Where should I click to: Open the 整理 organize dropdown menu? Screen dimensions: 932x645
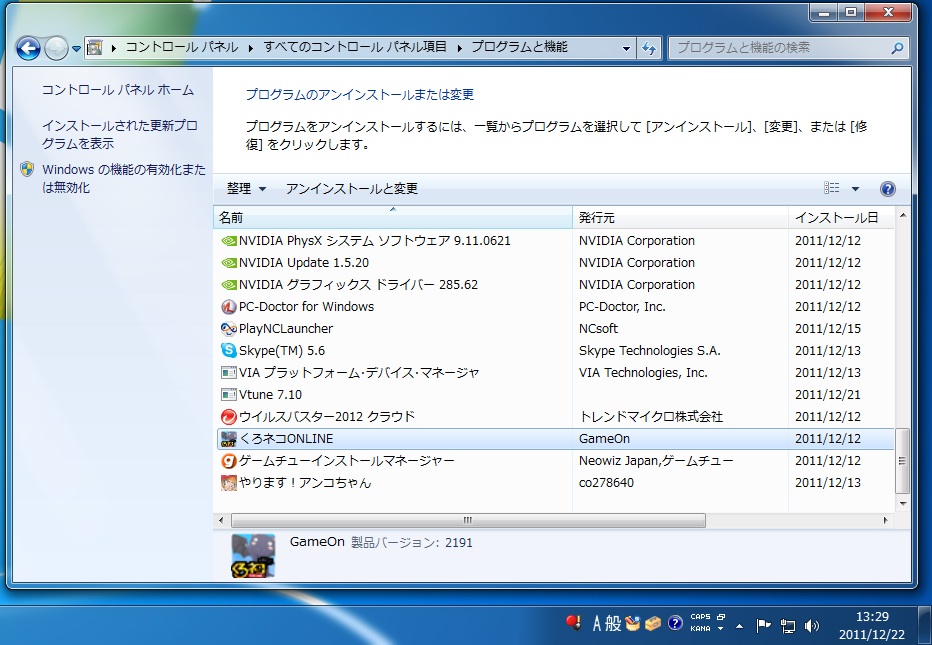(246, 189)
